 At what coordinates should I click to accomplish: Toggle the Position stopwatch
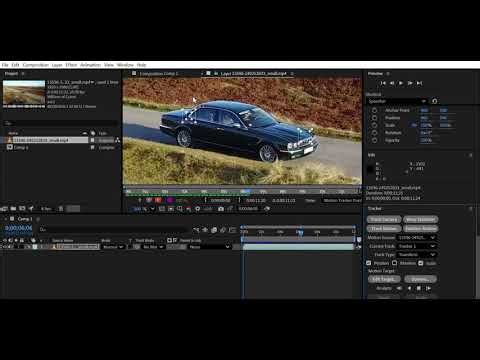[374, 118]
